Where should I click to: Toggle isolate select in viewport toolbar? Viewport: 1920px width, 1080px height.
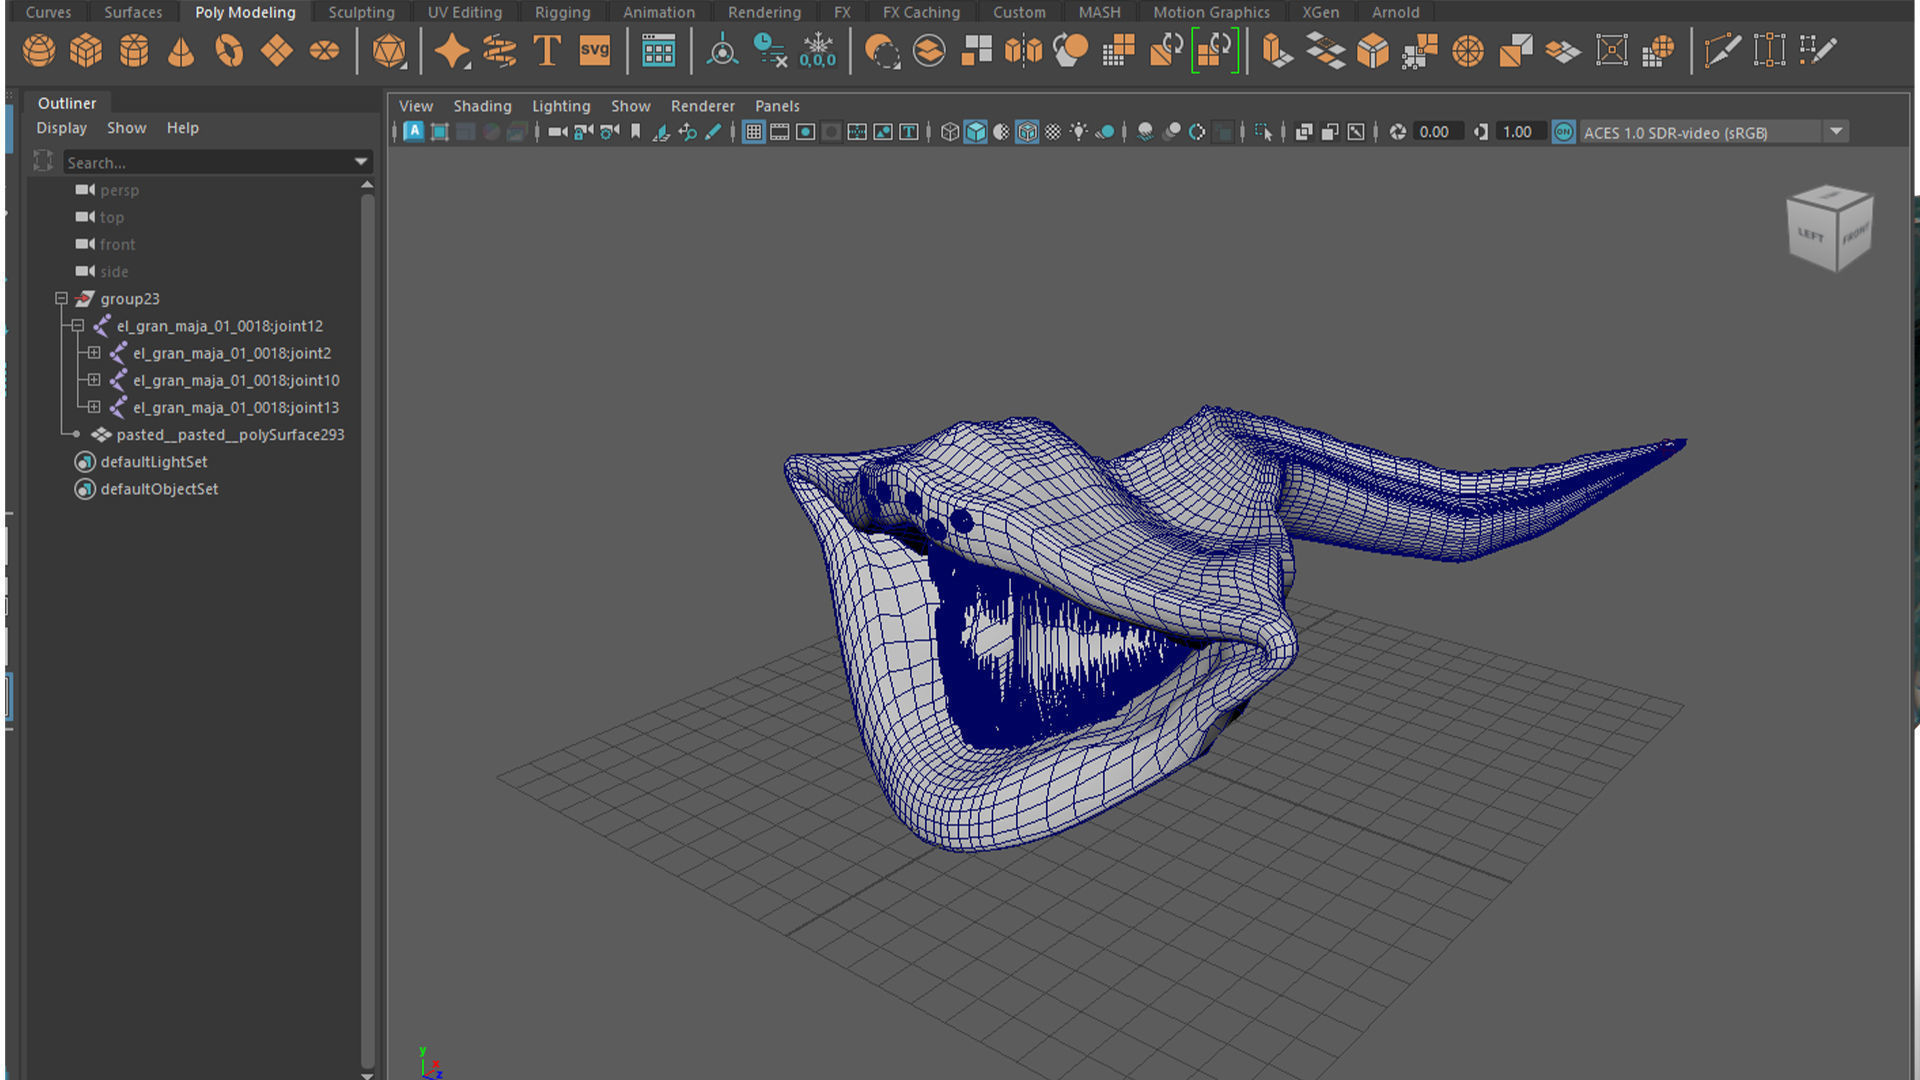point(1263,132)
